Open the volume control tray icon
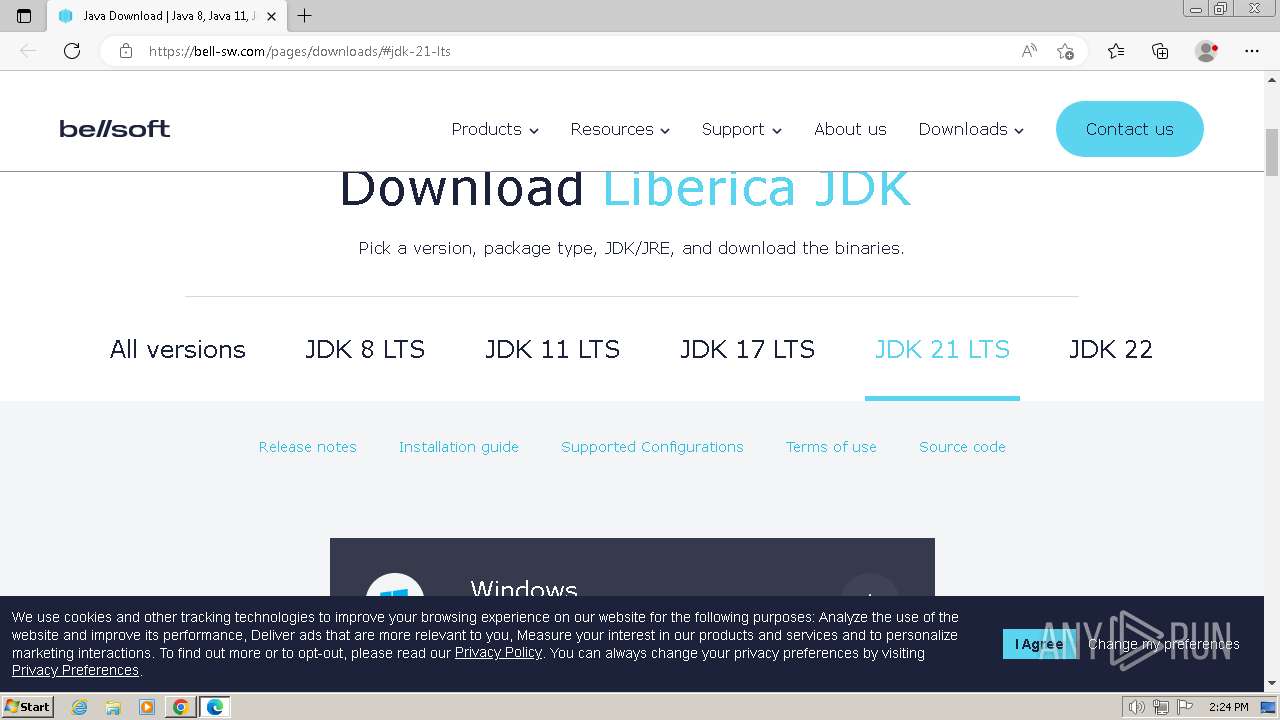Screen dimensions: 1280x720 coord(1137,707)
